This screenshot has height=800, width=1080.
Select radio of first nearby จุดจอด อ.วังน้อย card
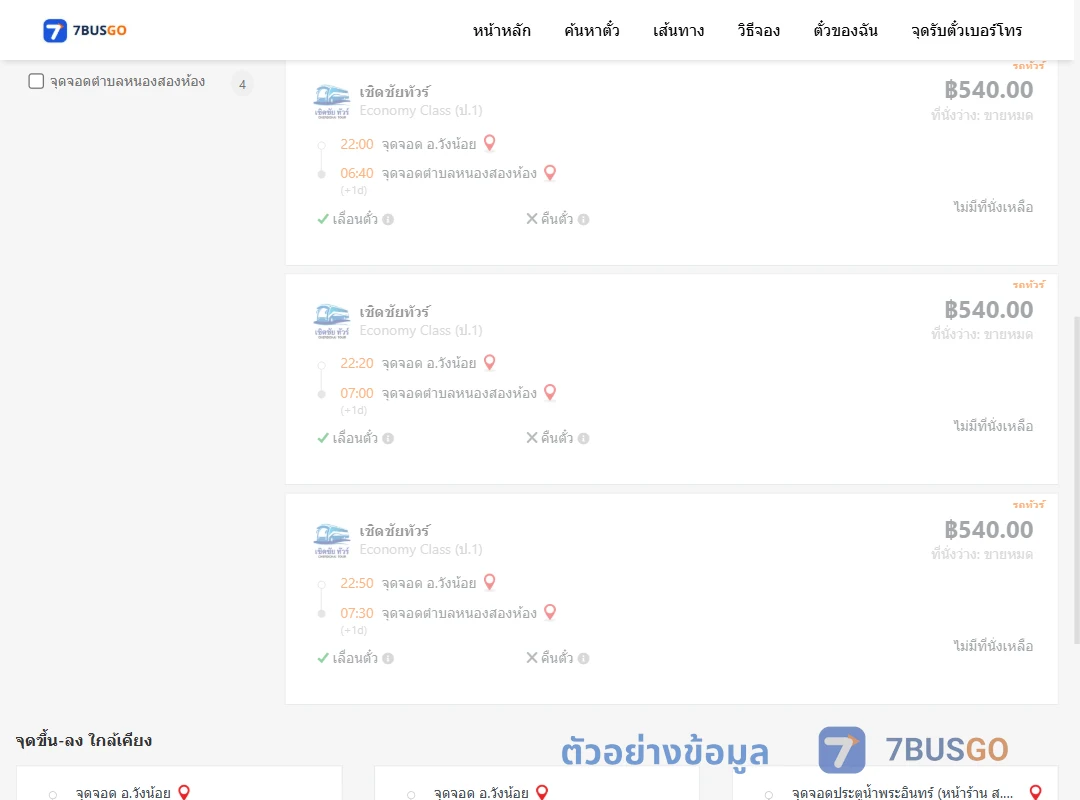click(53, 794)
